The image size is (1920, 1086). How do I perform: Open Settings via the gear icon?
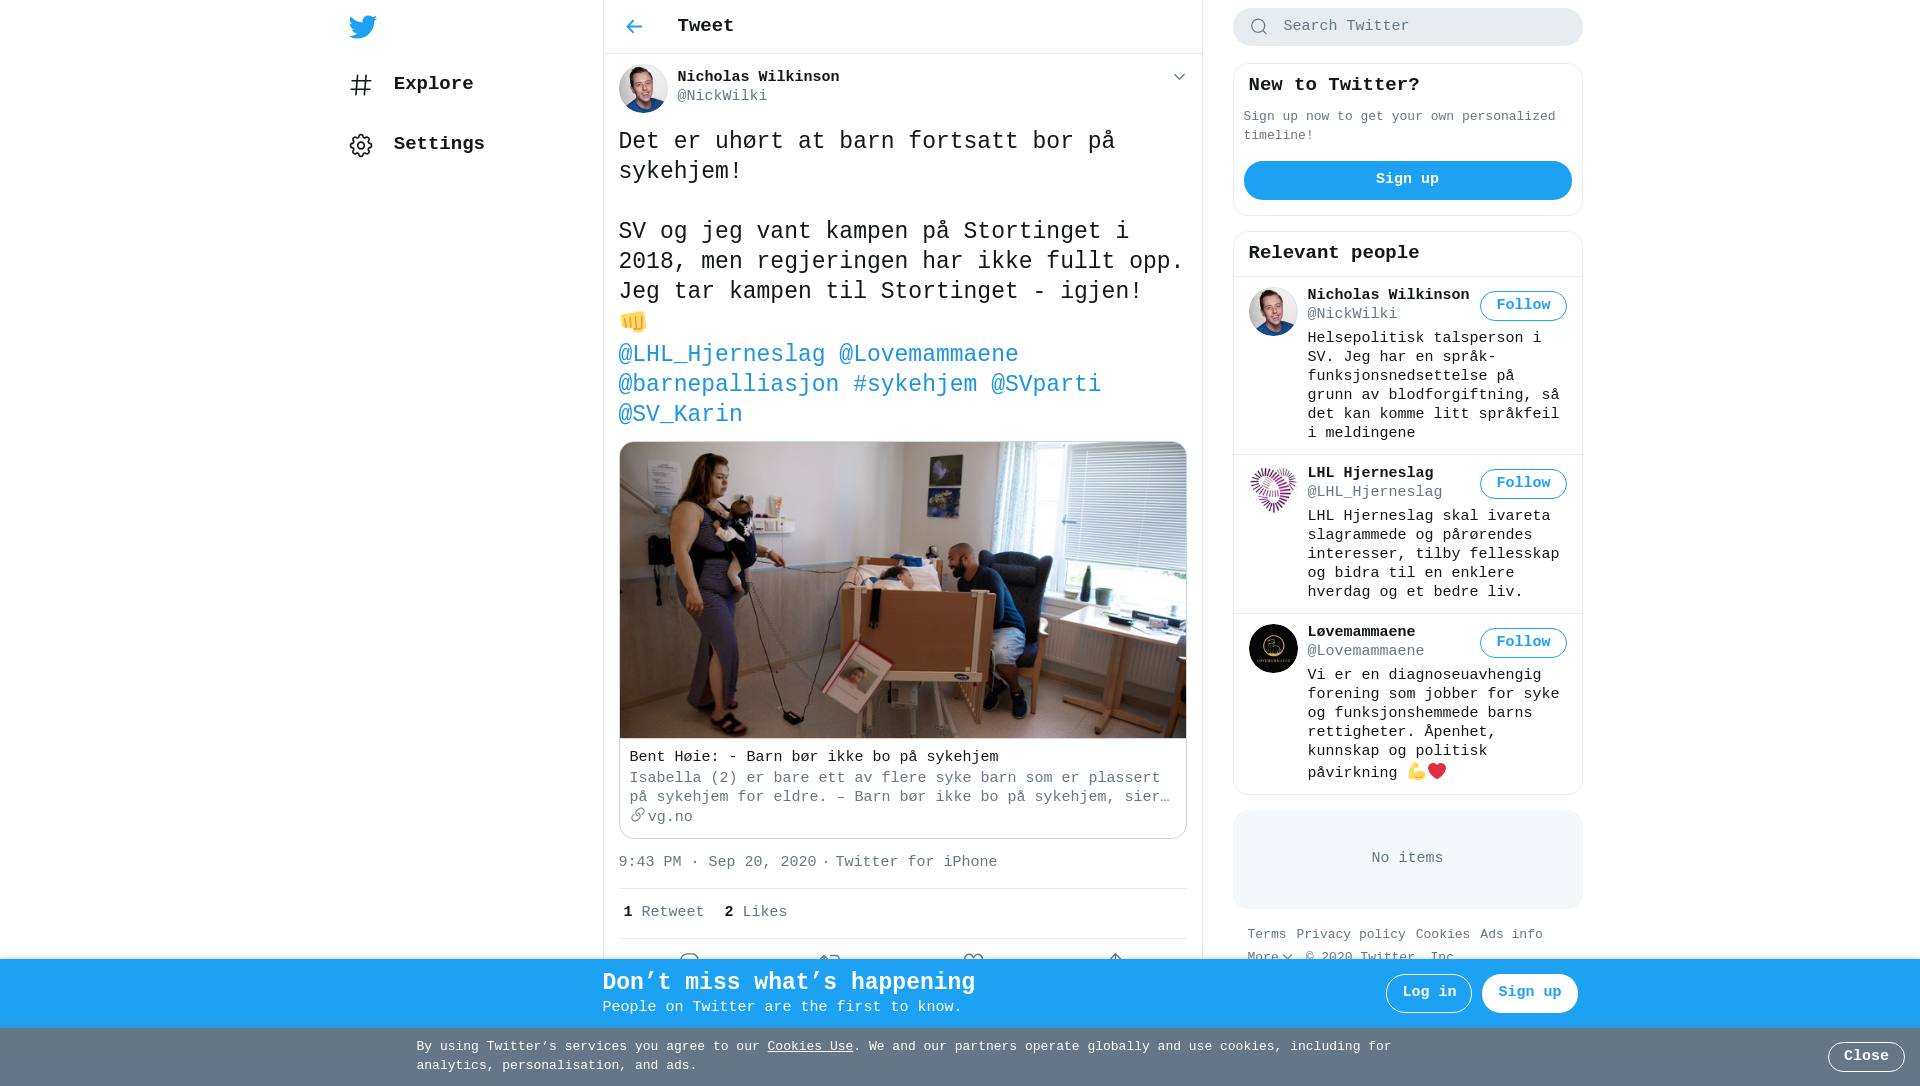click(x=361, y=145)
